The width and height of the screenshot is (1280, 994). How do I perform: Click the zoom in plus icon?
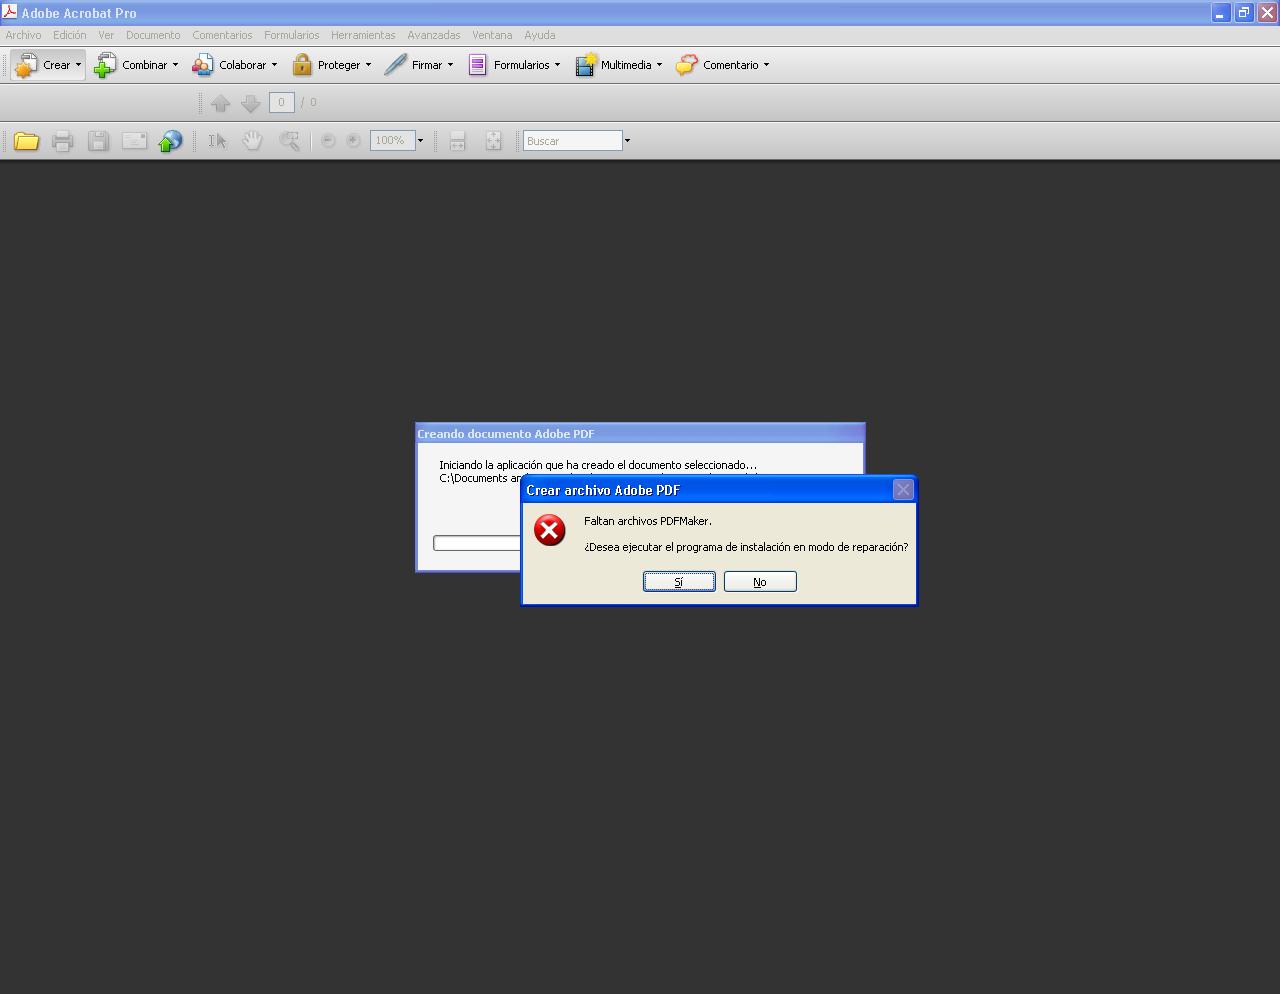coord(353,141)
